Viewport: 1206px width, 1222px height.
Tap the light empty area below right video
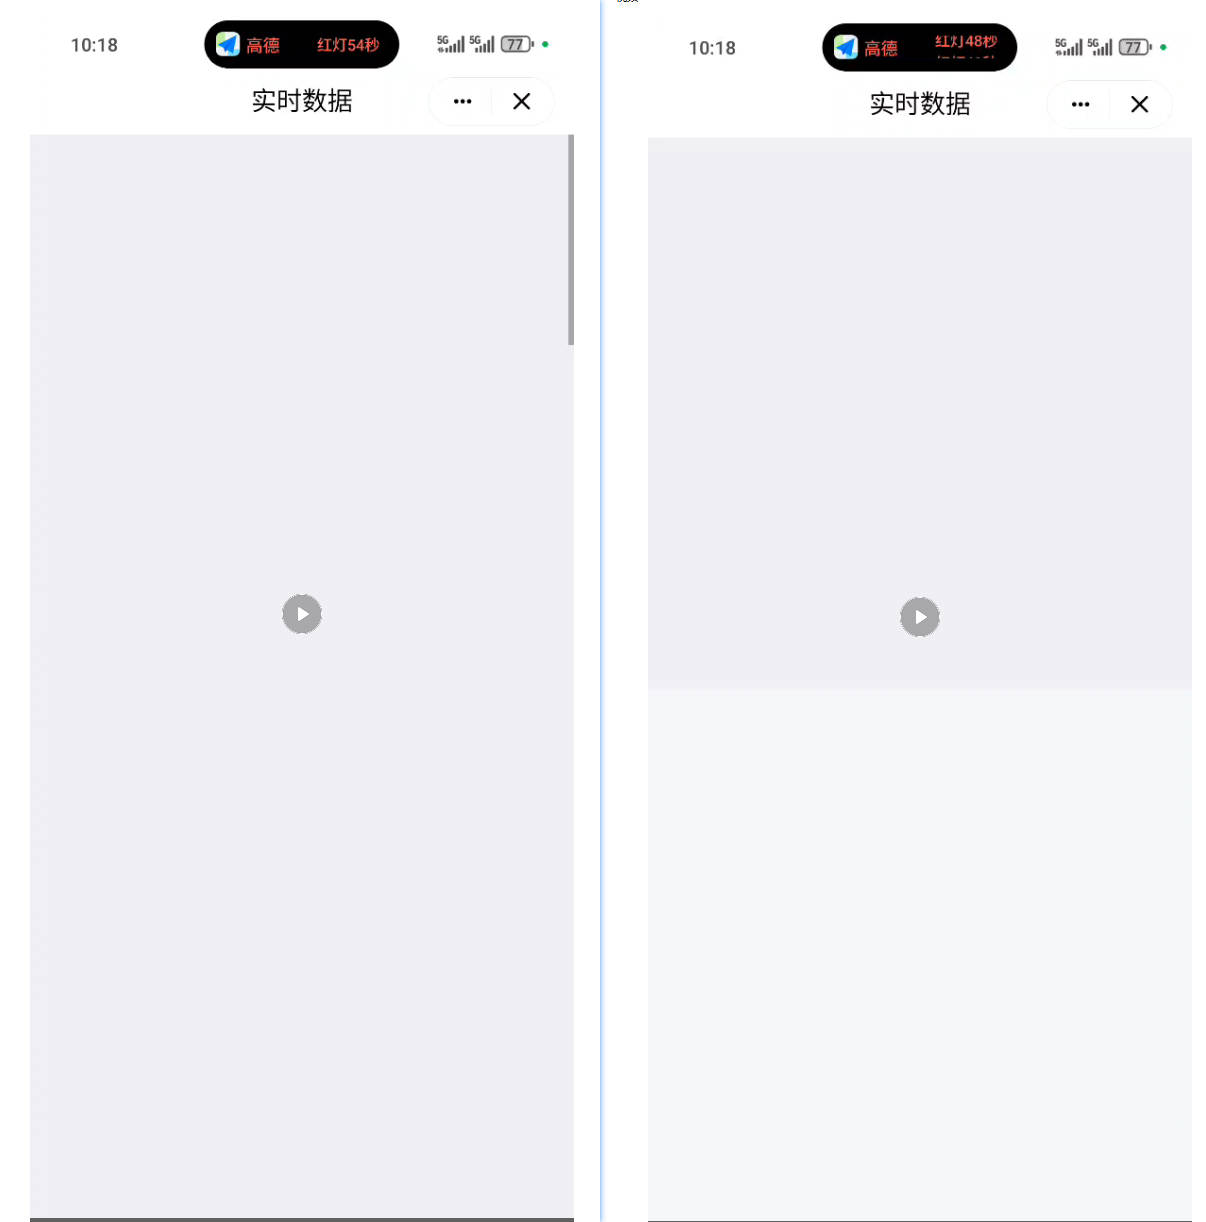tap(920, 954)
